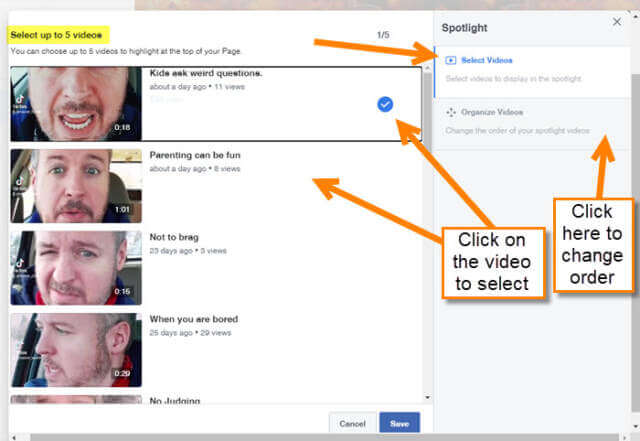Click the video list scrollbar up arrow
The image size is (640, 441).
coord(427,68)
